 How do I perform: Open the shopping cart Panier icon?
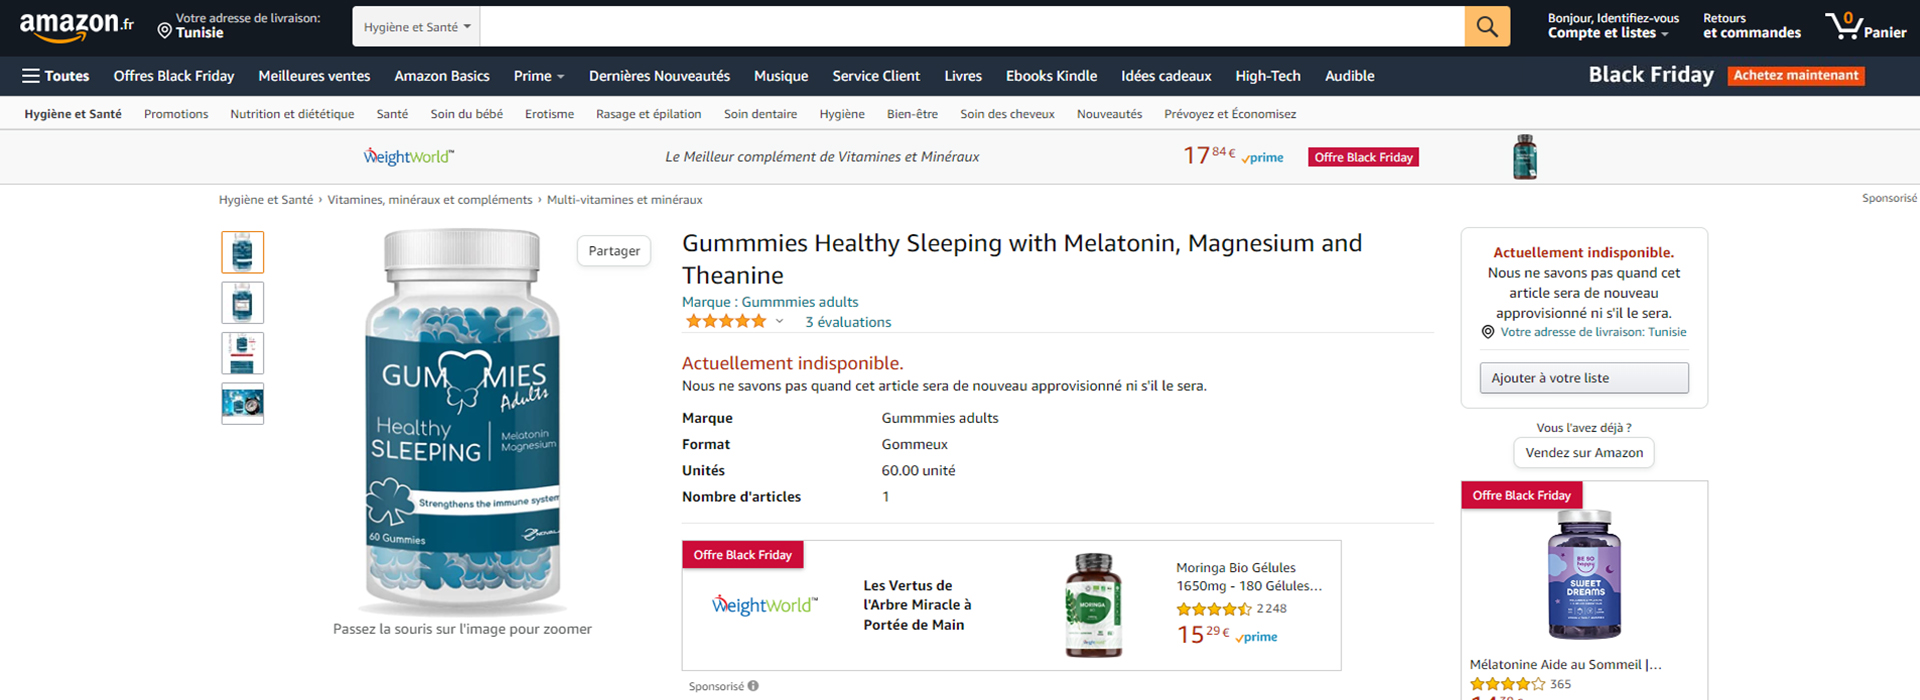tap(1865, 26)
